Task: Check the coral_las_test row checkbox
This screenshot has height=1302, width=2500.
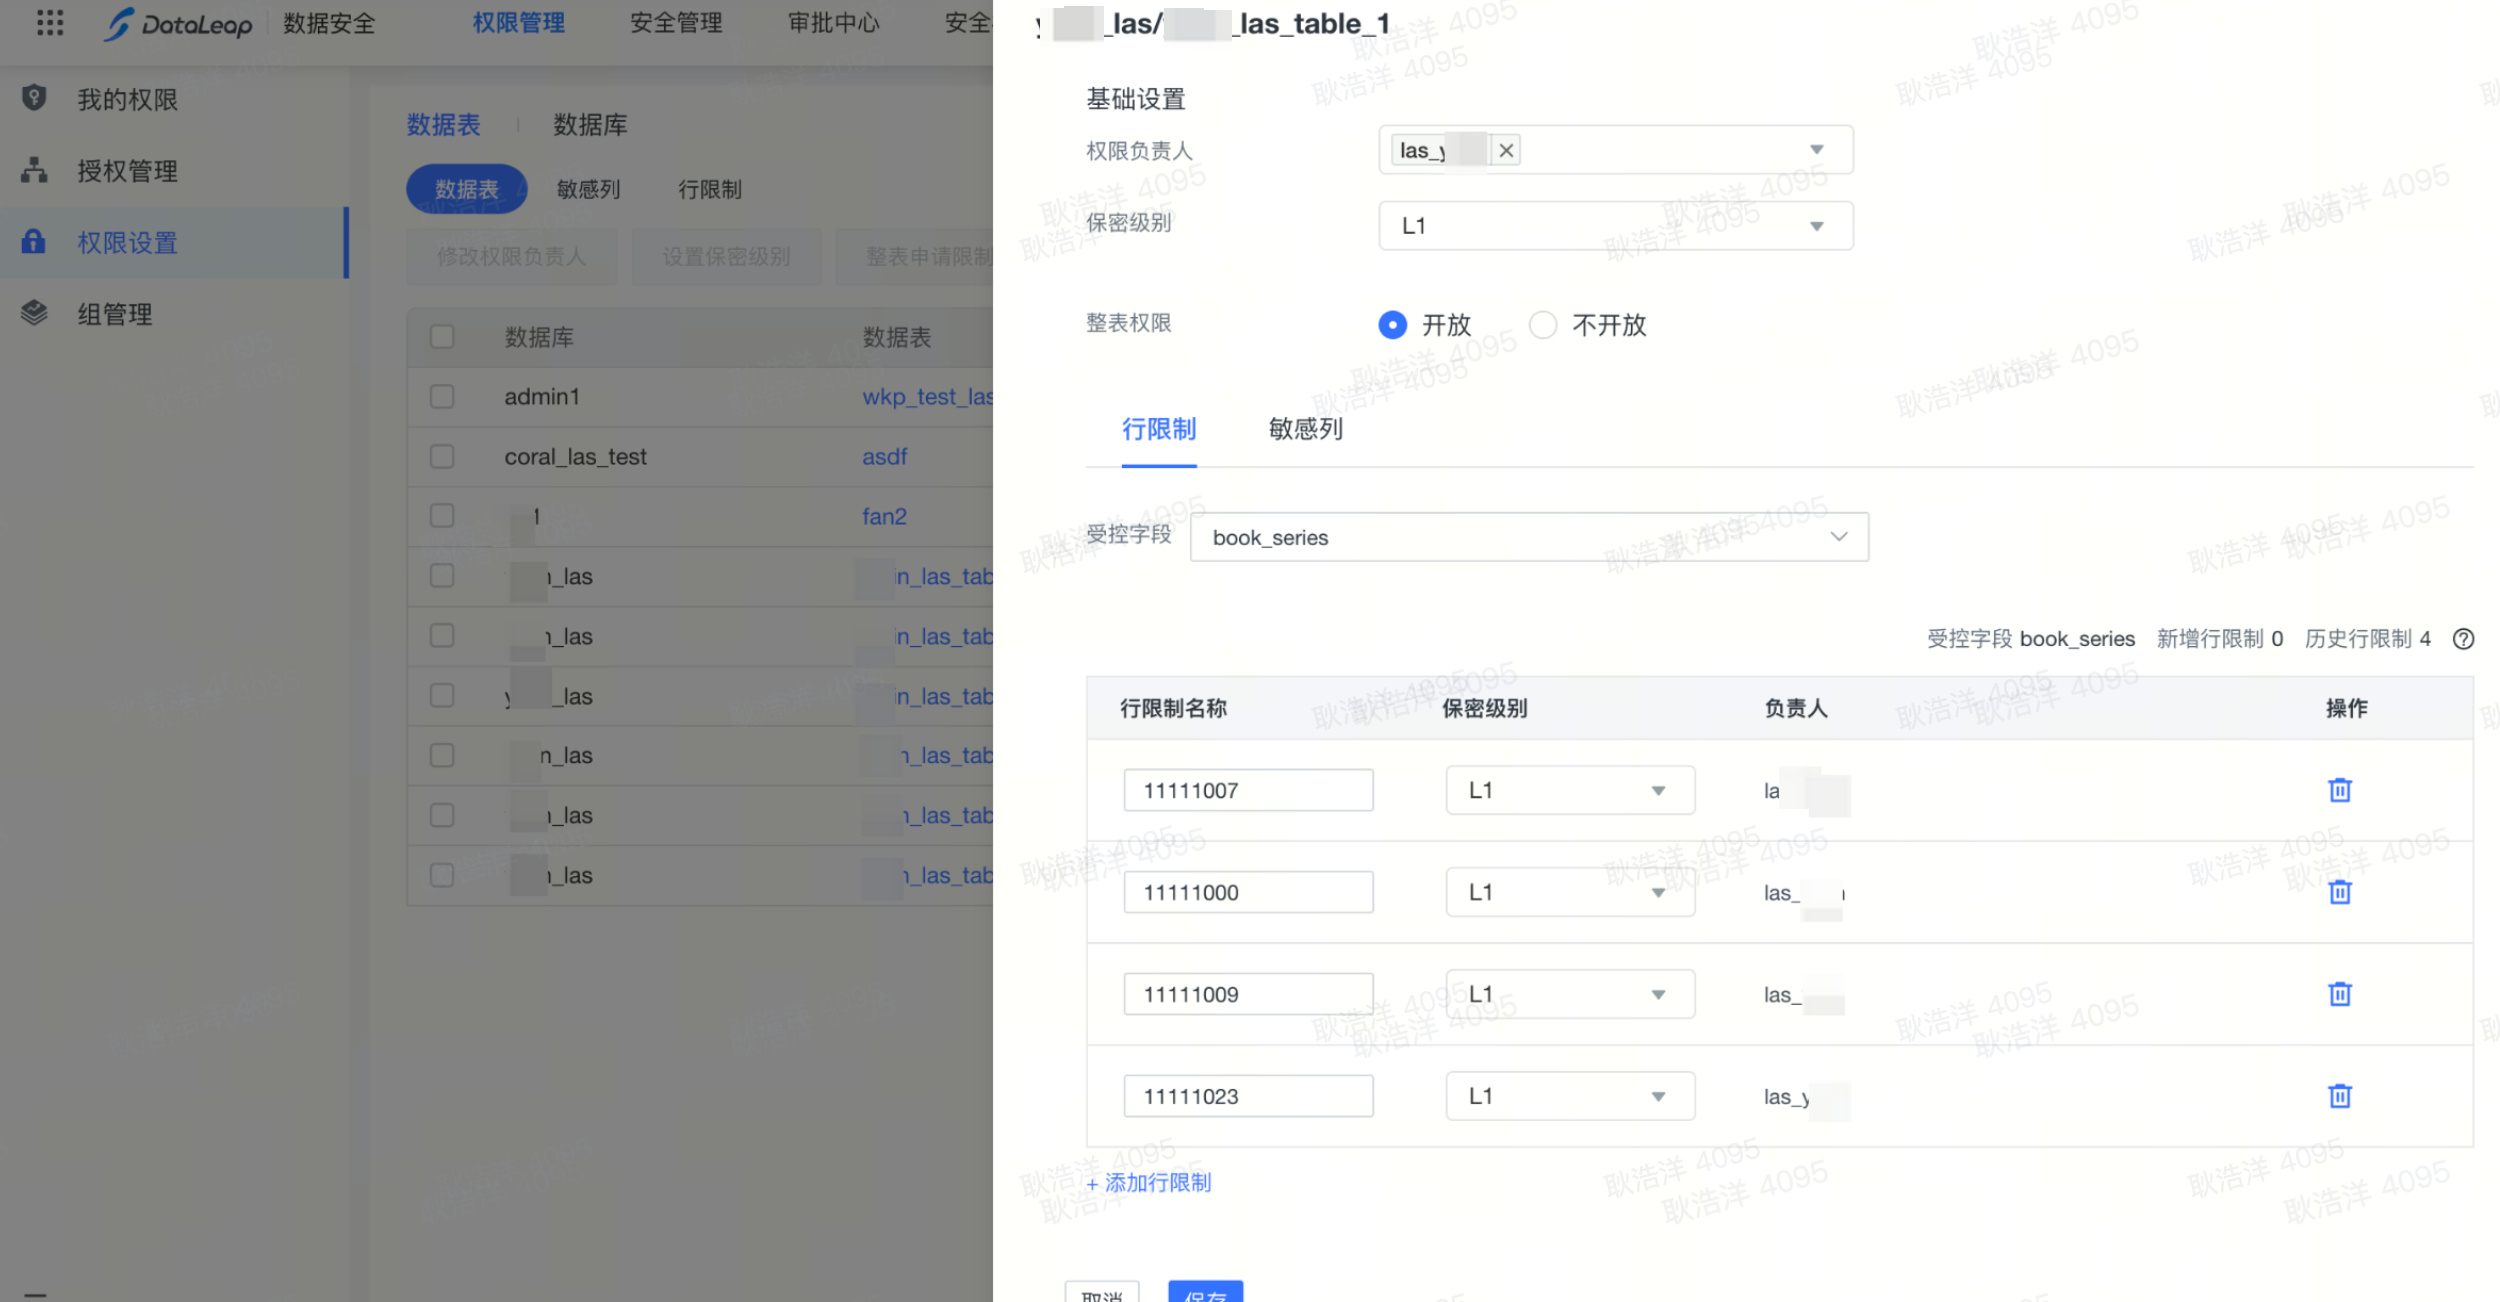Action: [442, 457]
